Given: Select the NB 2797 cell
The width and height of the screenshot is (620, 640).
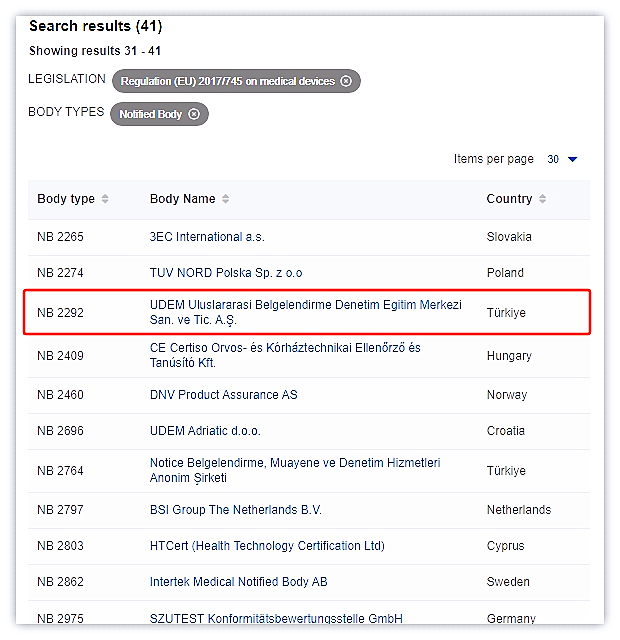Looking at the screenshot, I should click(60, 510).
